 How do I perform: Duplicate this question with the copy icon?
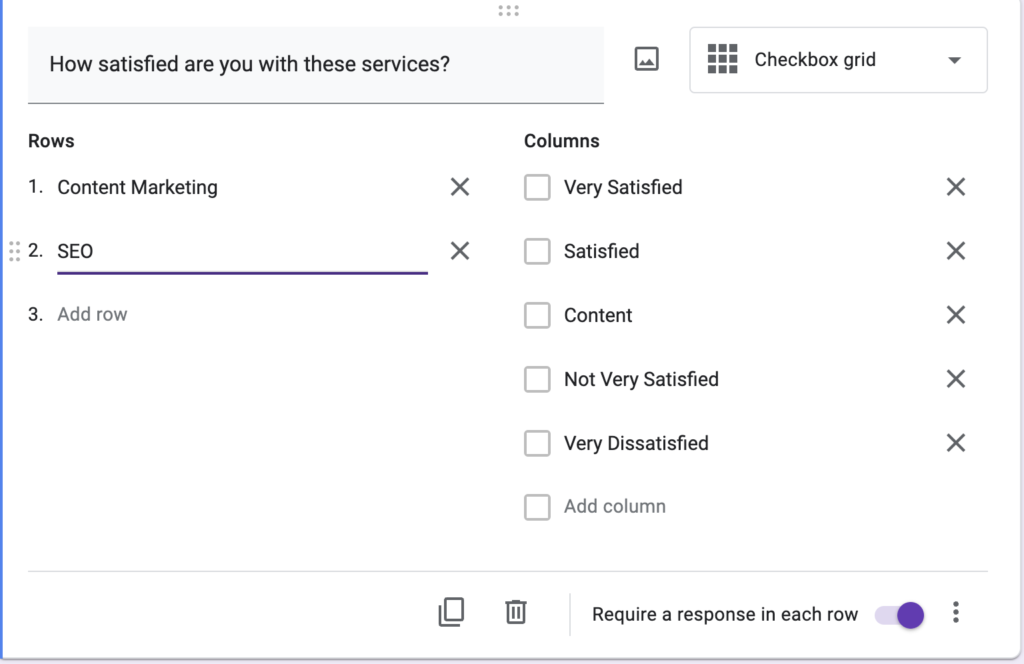[x=451, y=612]
